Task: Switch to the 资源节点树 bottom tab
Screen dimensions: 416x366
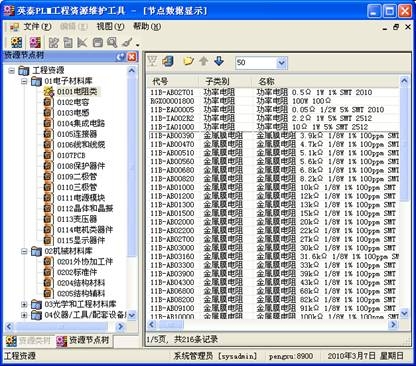Action: [x=84, y=340]
